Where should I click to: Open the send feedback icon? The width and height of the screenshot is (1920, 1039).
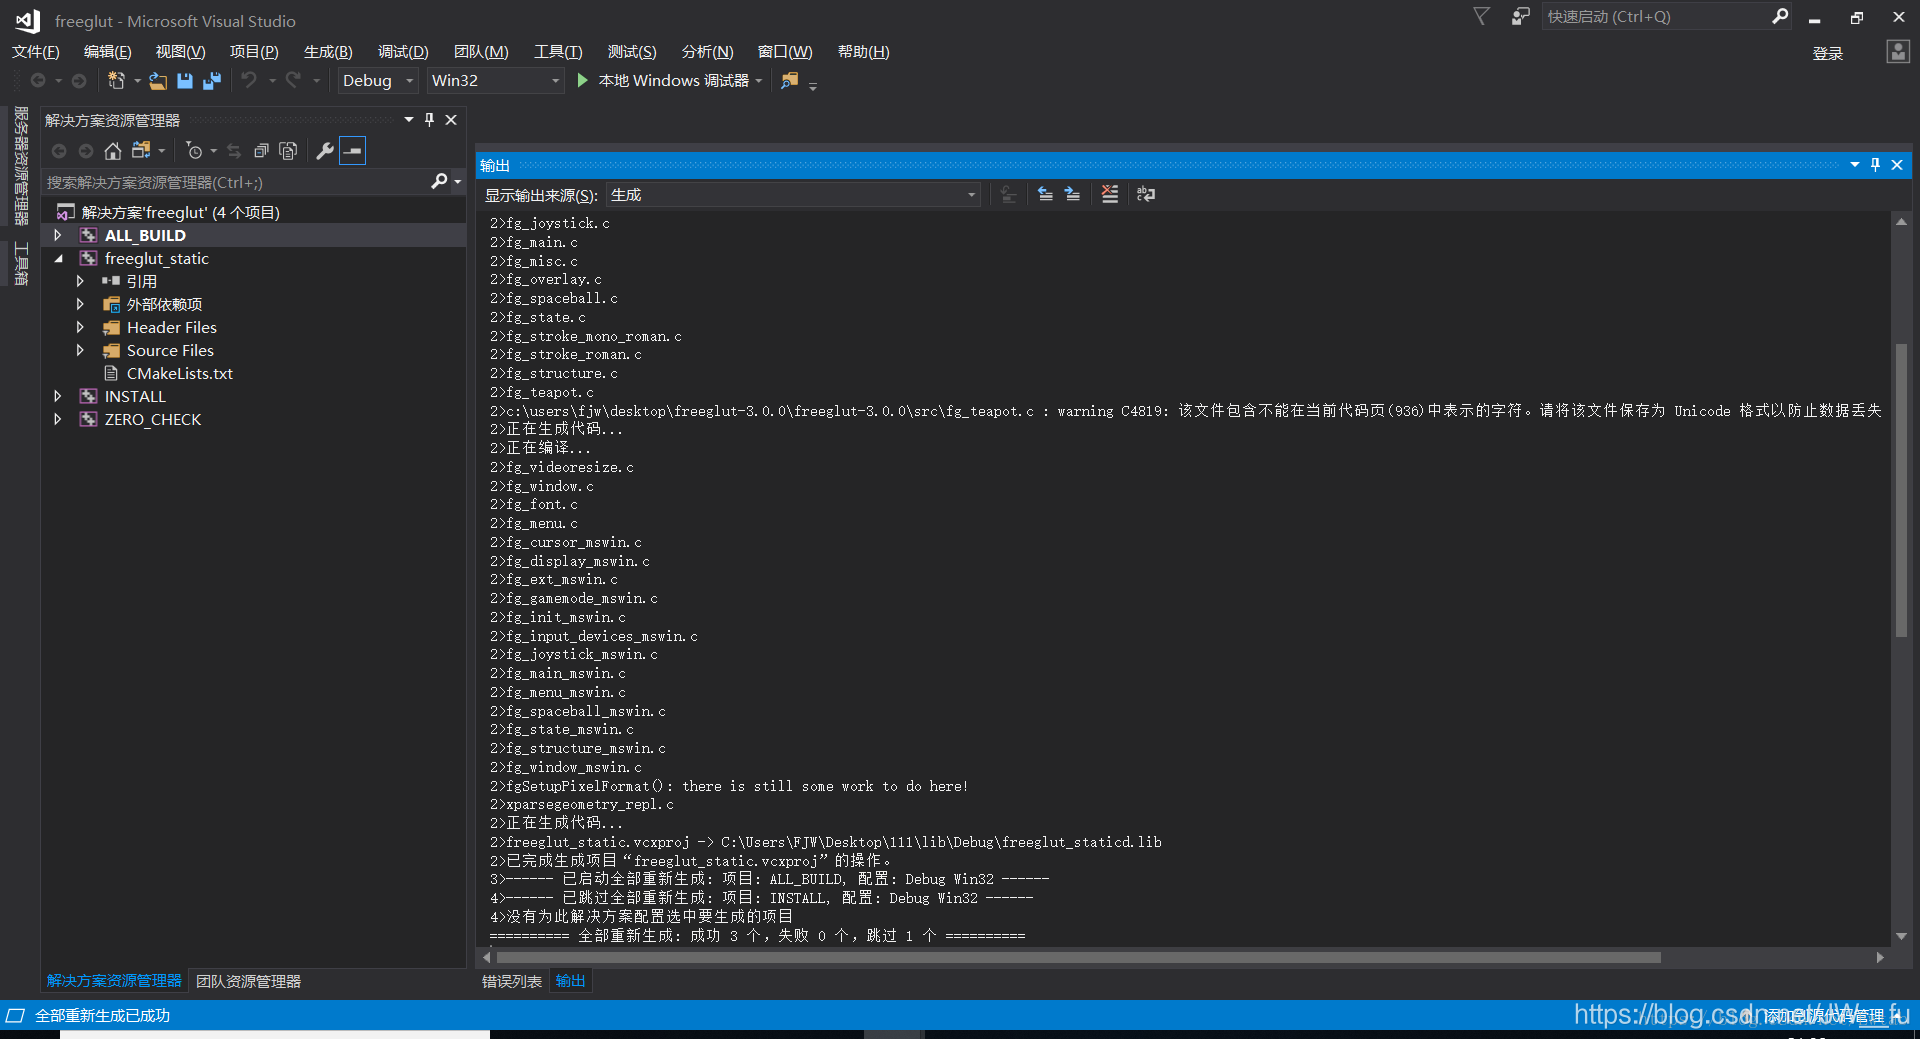(1521, 16)
